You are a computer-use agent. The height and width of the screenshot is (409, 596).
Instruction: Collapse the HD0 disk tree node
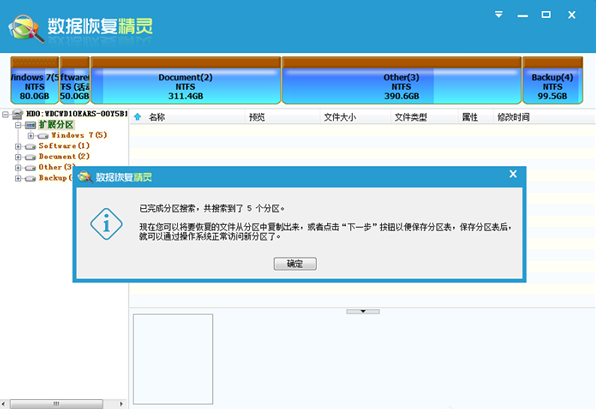click(x=5, y=114)
